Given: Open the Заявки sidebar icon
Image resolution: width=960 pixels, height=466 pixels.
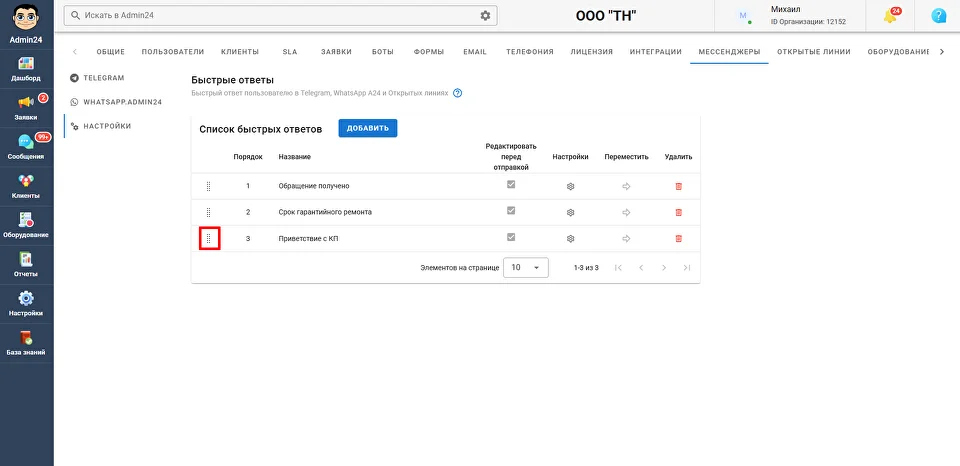Looking at the screenshot, I should pyautogui.click(x=26, y=106).
